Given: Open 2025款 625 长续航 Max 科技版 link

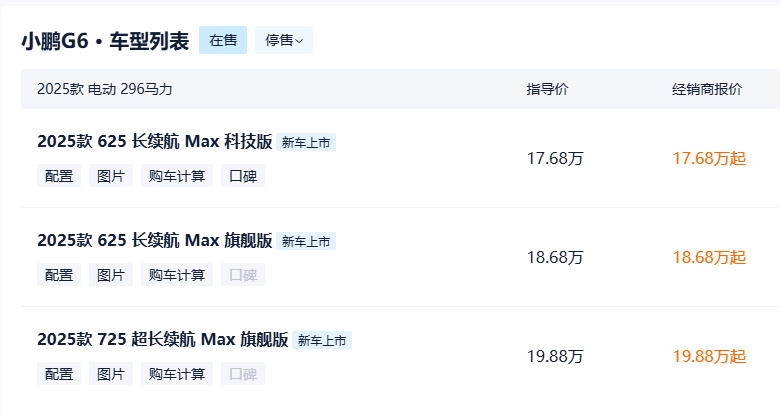Looking at the screenshot, I should [x=154, y=142].
